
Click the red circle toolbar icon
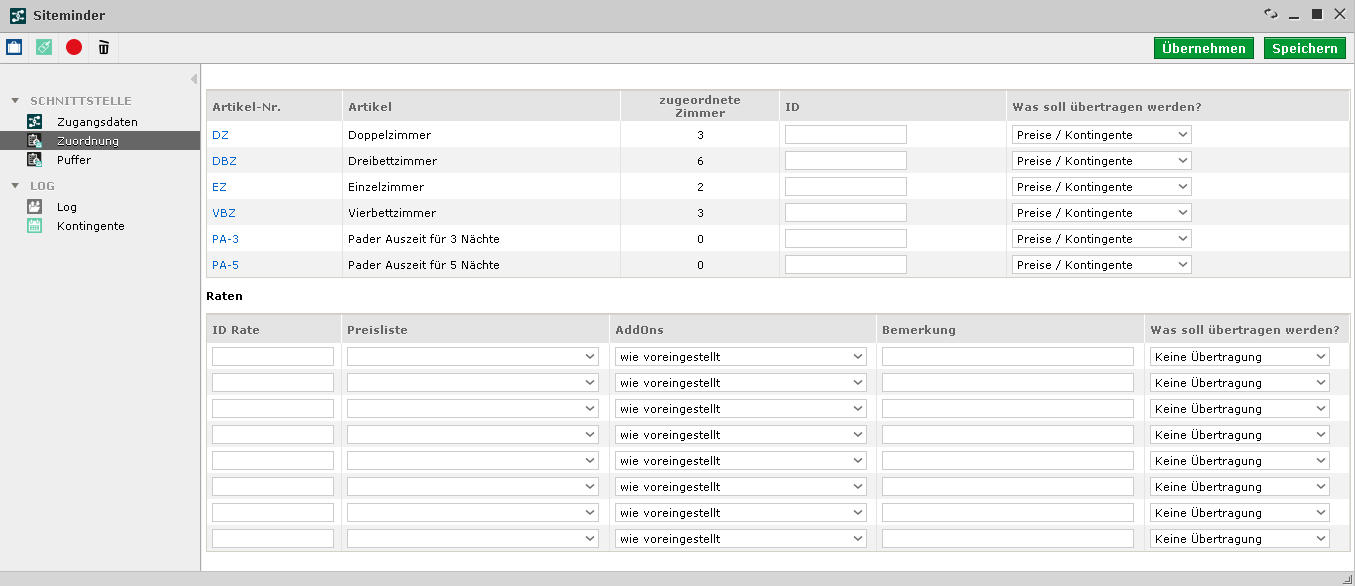tap(74, 47)
